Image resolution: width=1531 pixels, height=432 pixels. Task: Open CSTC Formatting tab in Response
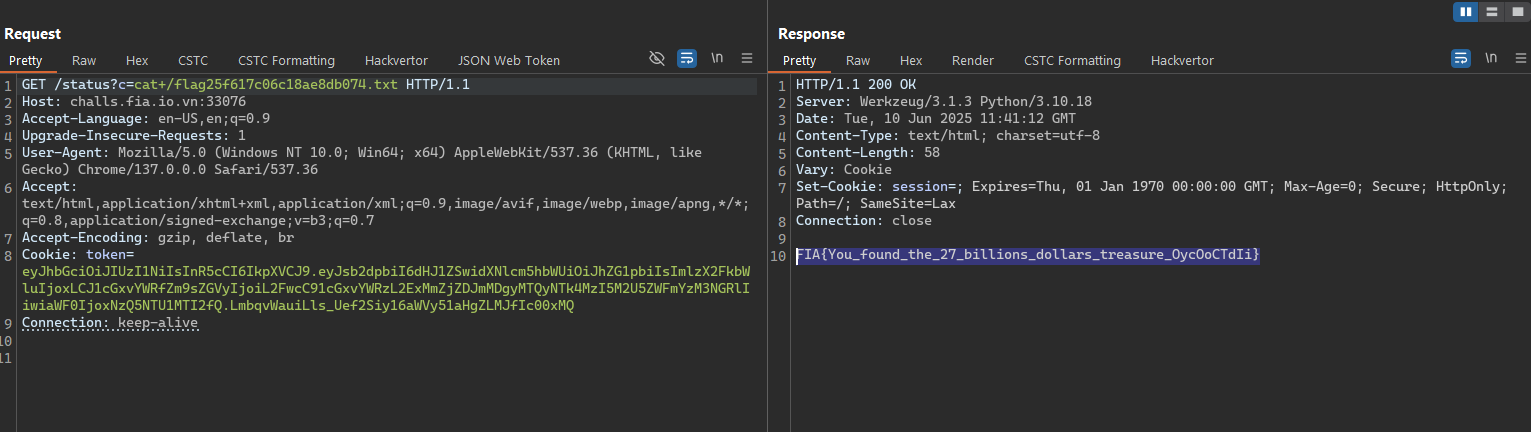pos(1072,60)
